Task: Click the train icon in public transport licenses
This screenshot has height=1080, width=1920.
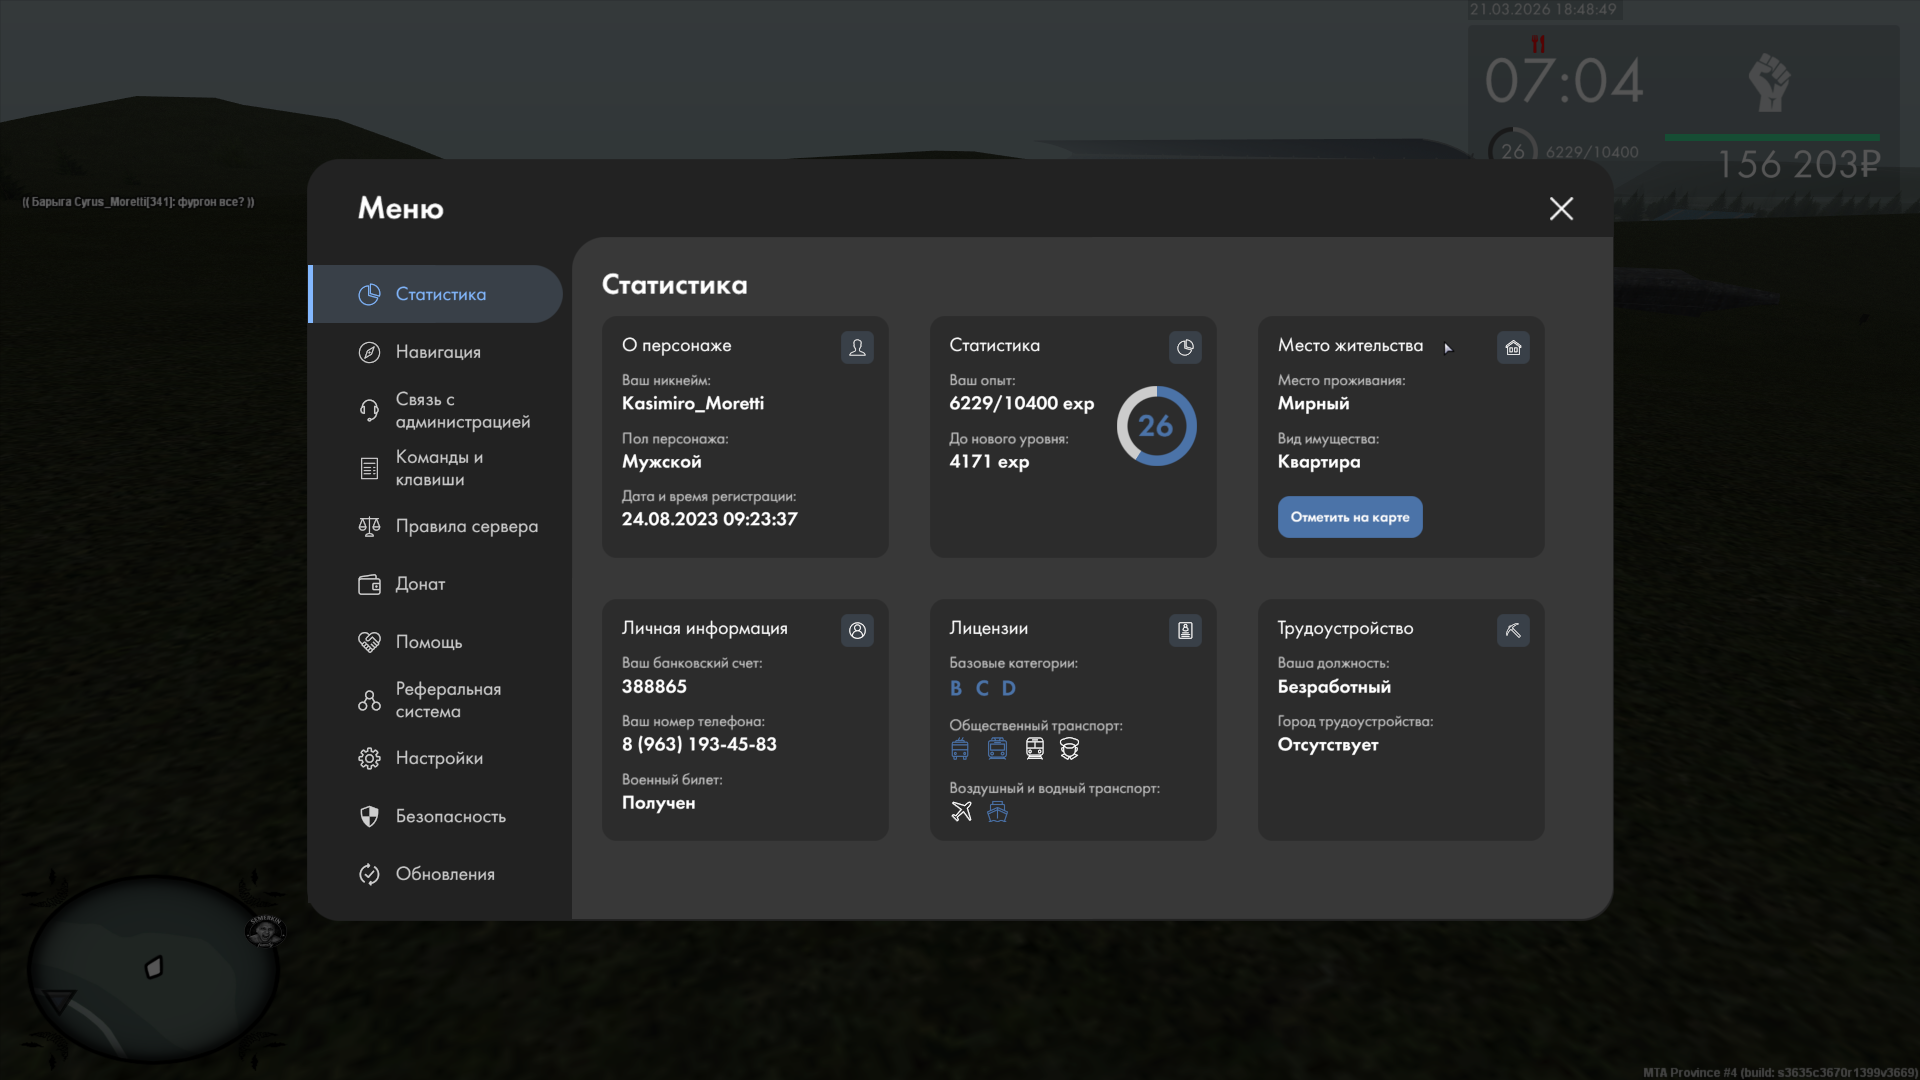Action: 1035,749
